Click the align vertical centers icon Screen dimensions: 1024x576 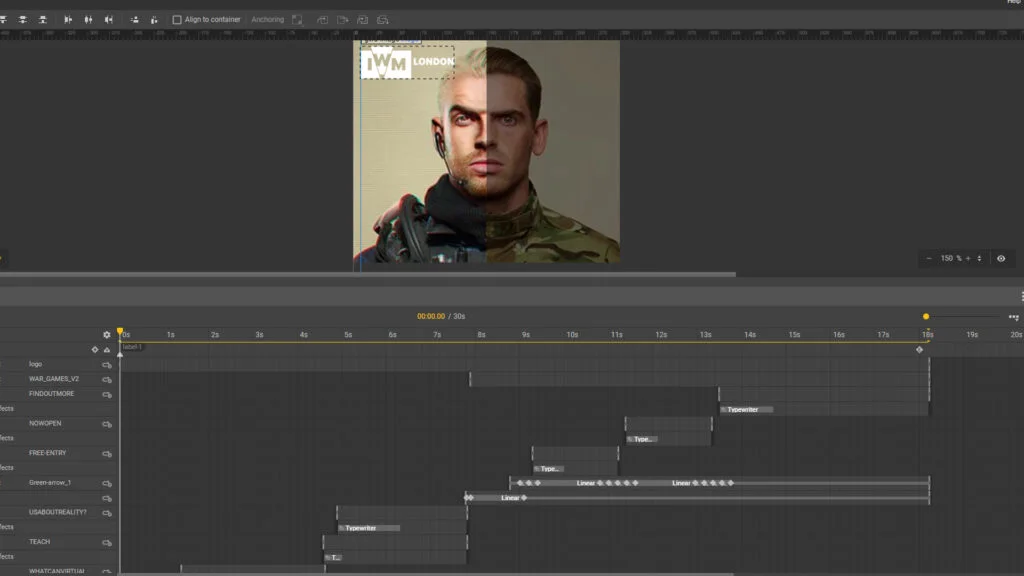click(x=23, y=20)
